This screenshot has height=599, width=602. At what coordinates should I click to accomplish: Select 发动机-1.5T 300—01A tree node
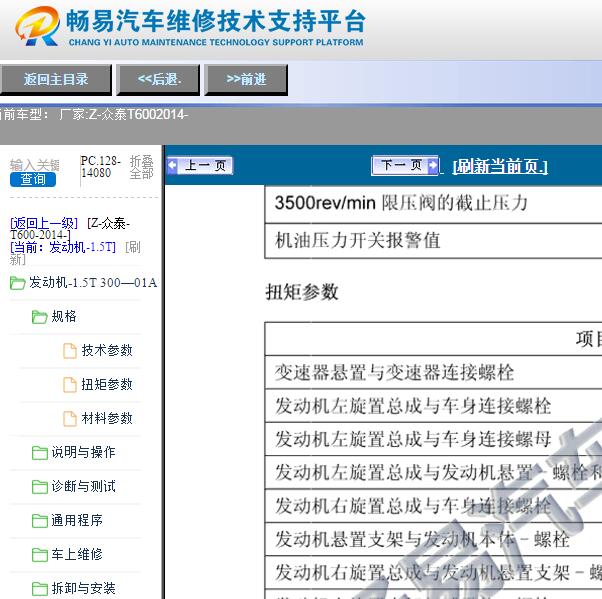[x=93, y=283]
